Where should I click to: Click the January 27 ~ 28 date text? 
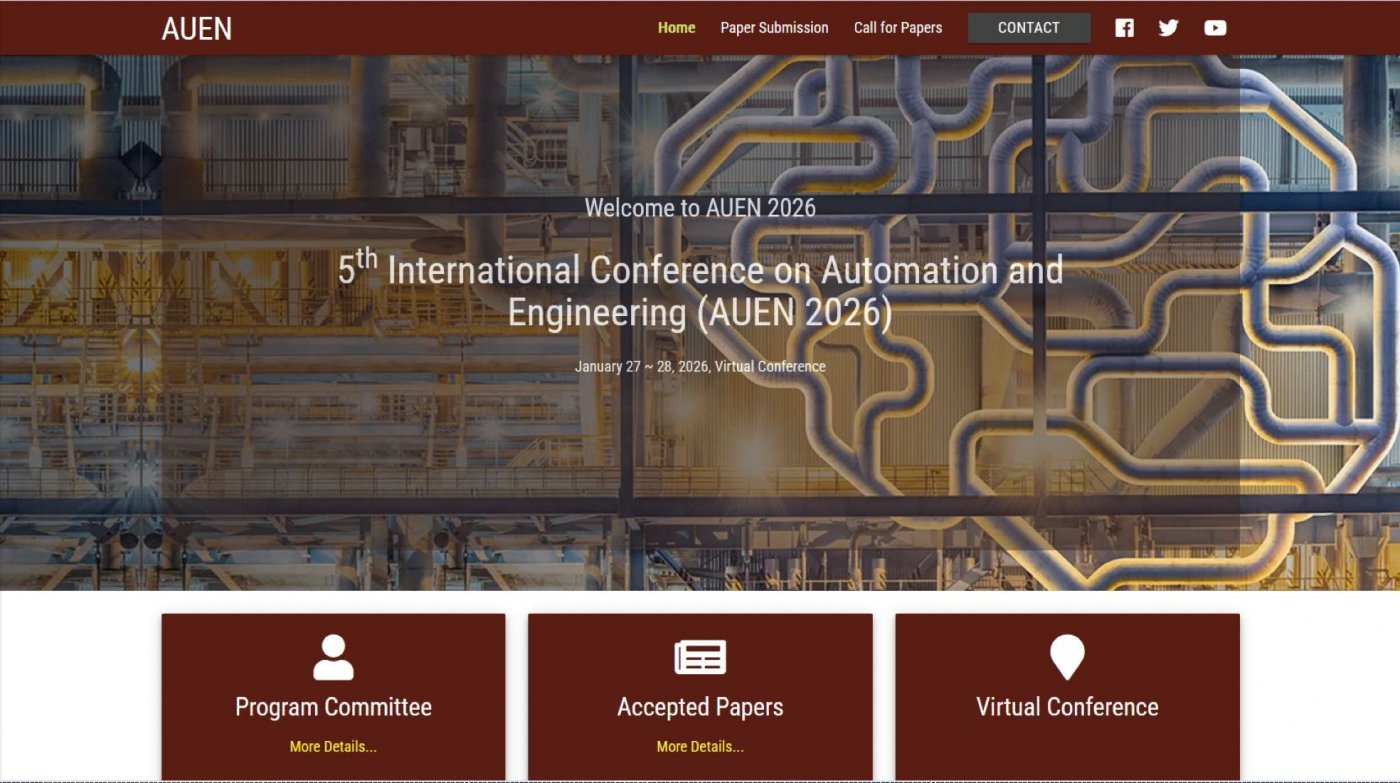coord(700,366)
